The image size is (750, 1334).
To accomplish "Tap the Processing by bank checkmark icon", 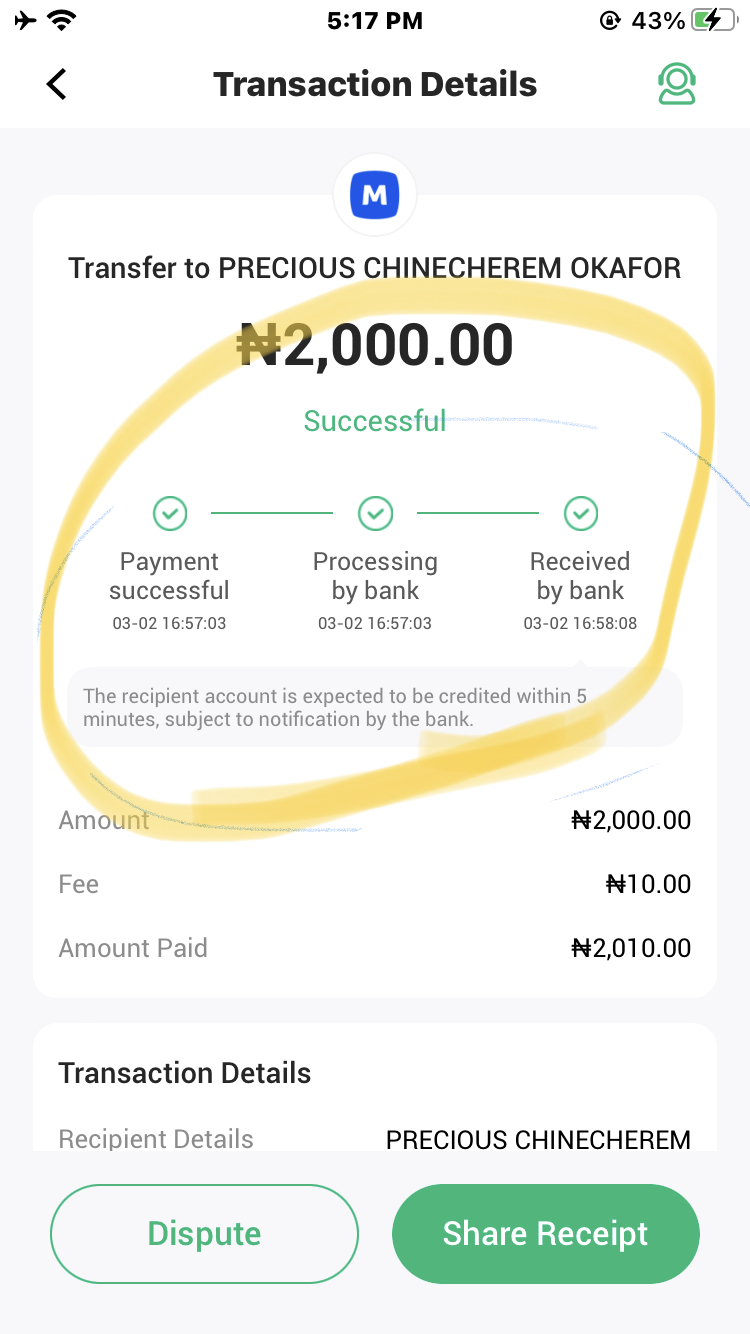I will 375,513.
